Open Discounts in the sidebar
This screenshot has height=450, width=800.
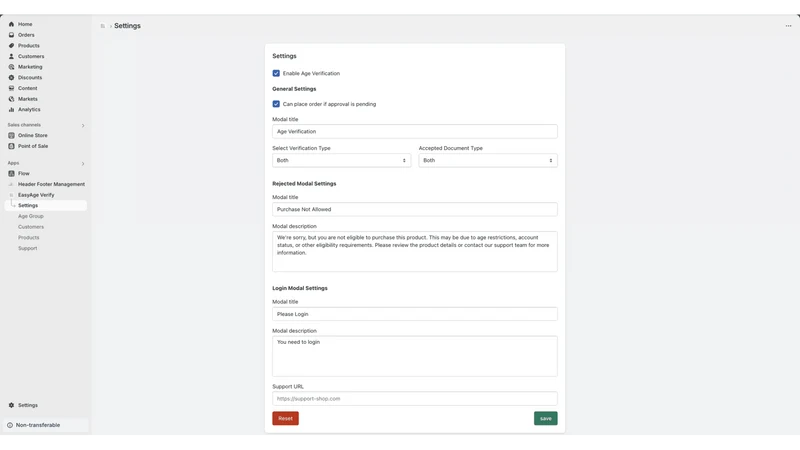30,78
